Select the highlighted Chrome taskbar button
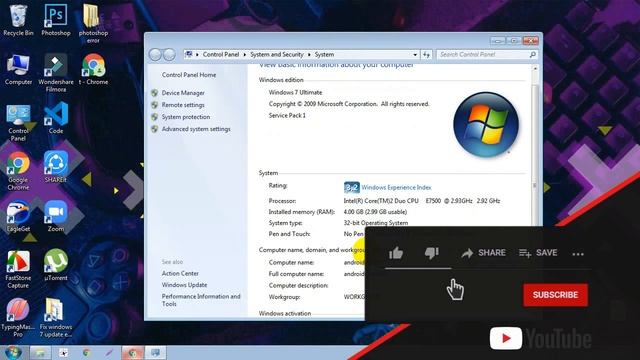 [132, 353]
